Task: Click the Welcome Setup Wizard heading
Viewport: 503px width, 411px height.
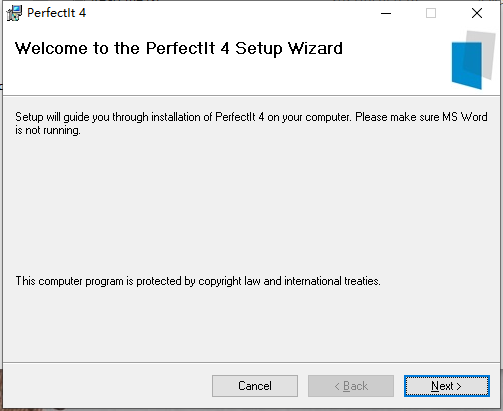Action: coord(179,49)
